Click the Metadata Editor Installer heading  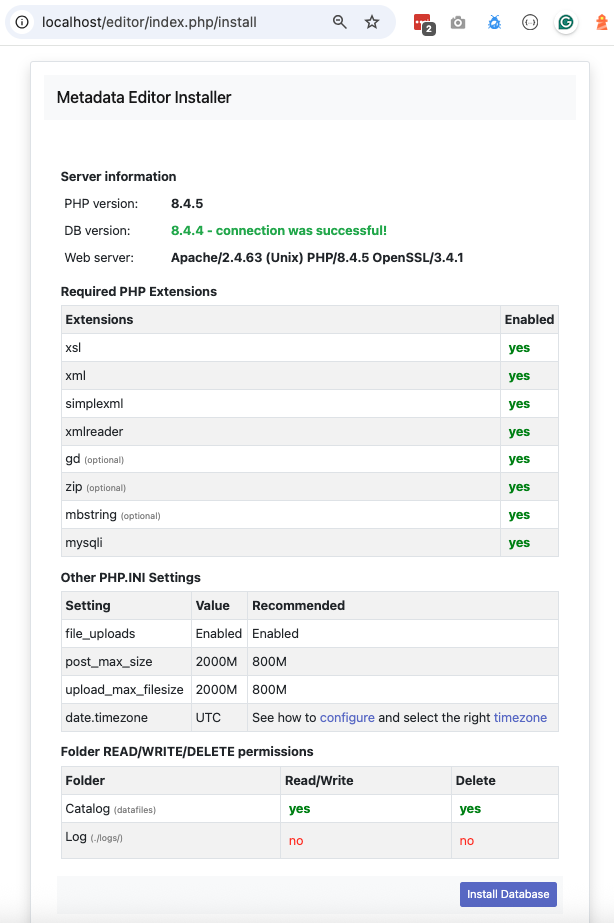(x=144, y=98)
